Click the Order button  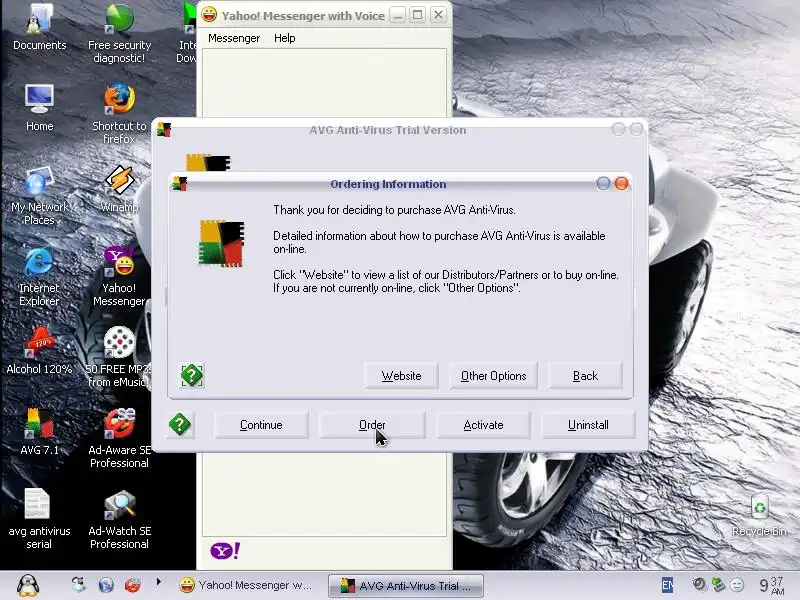372,425
